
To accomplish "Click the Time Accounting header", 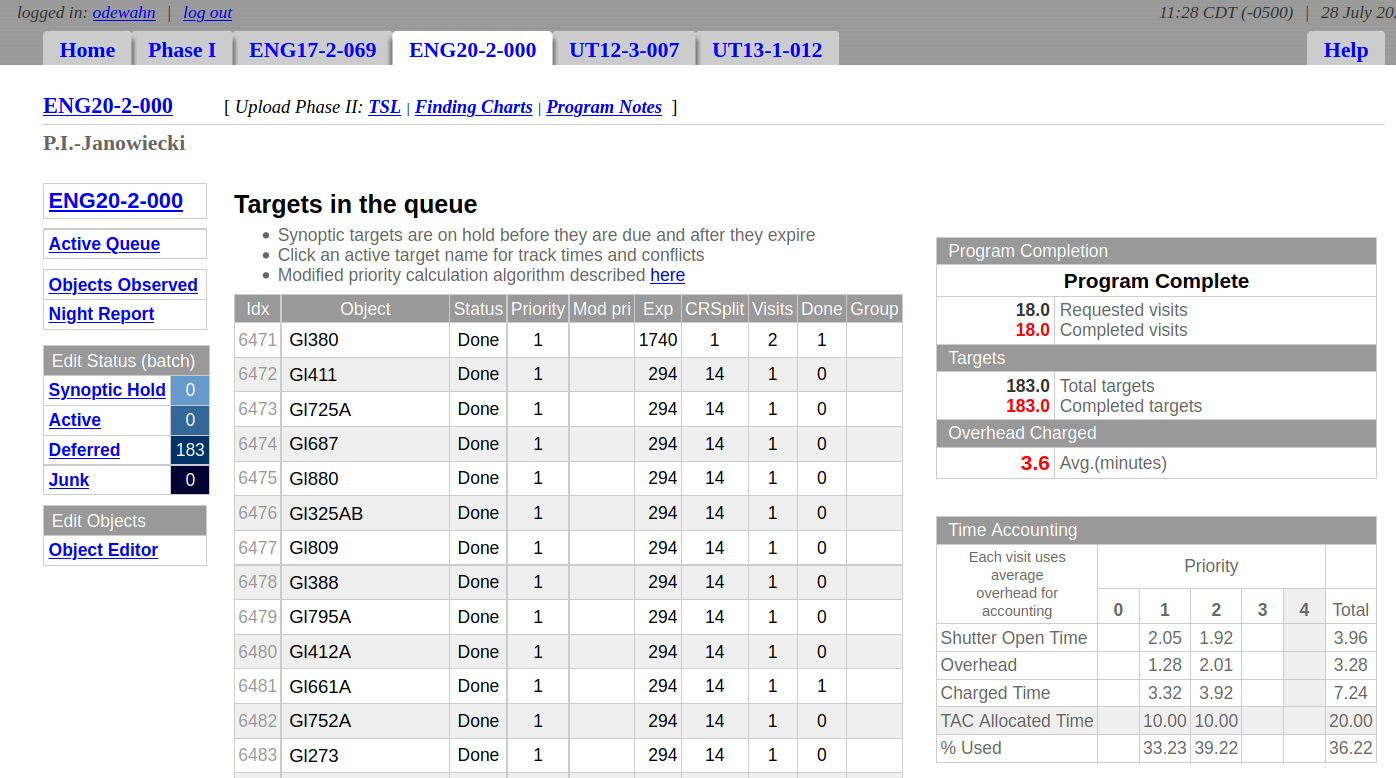I will [1156, 530].
